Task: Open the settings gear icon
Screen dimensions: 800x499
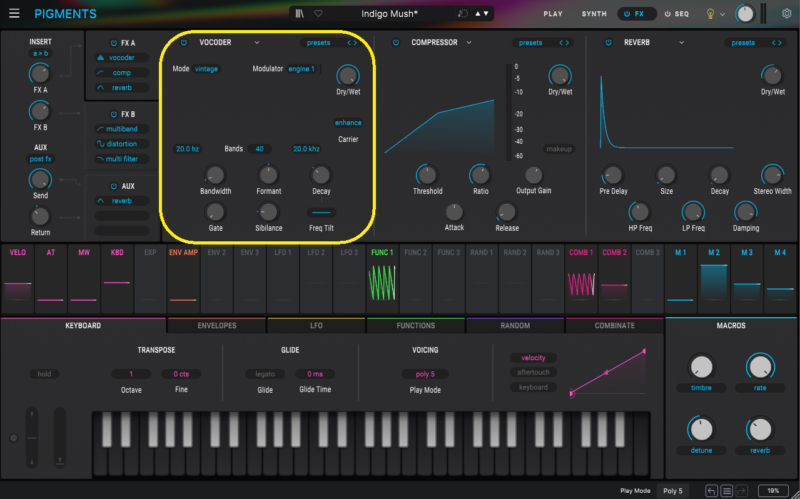Action: 787,14
